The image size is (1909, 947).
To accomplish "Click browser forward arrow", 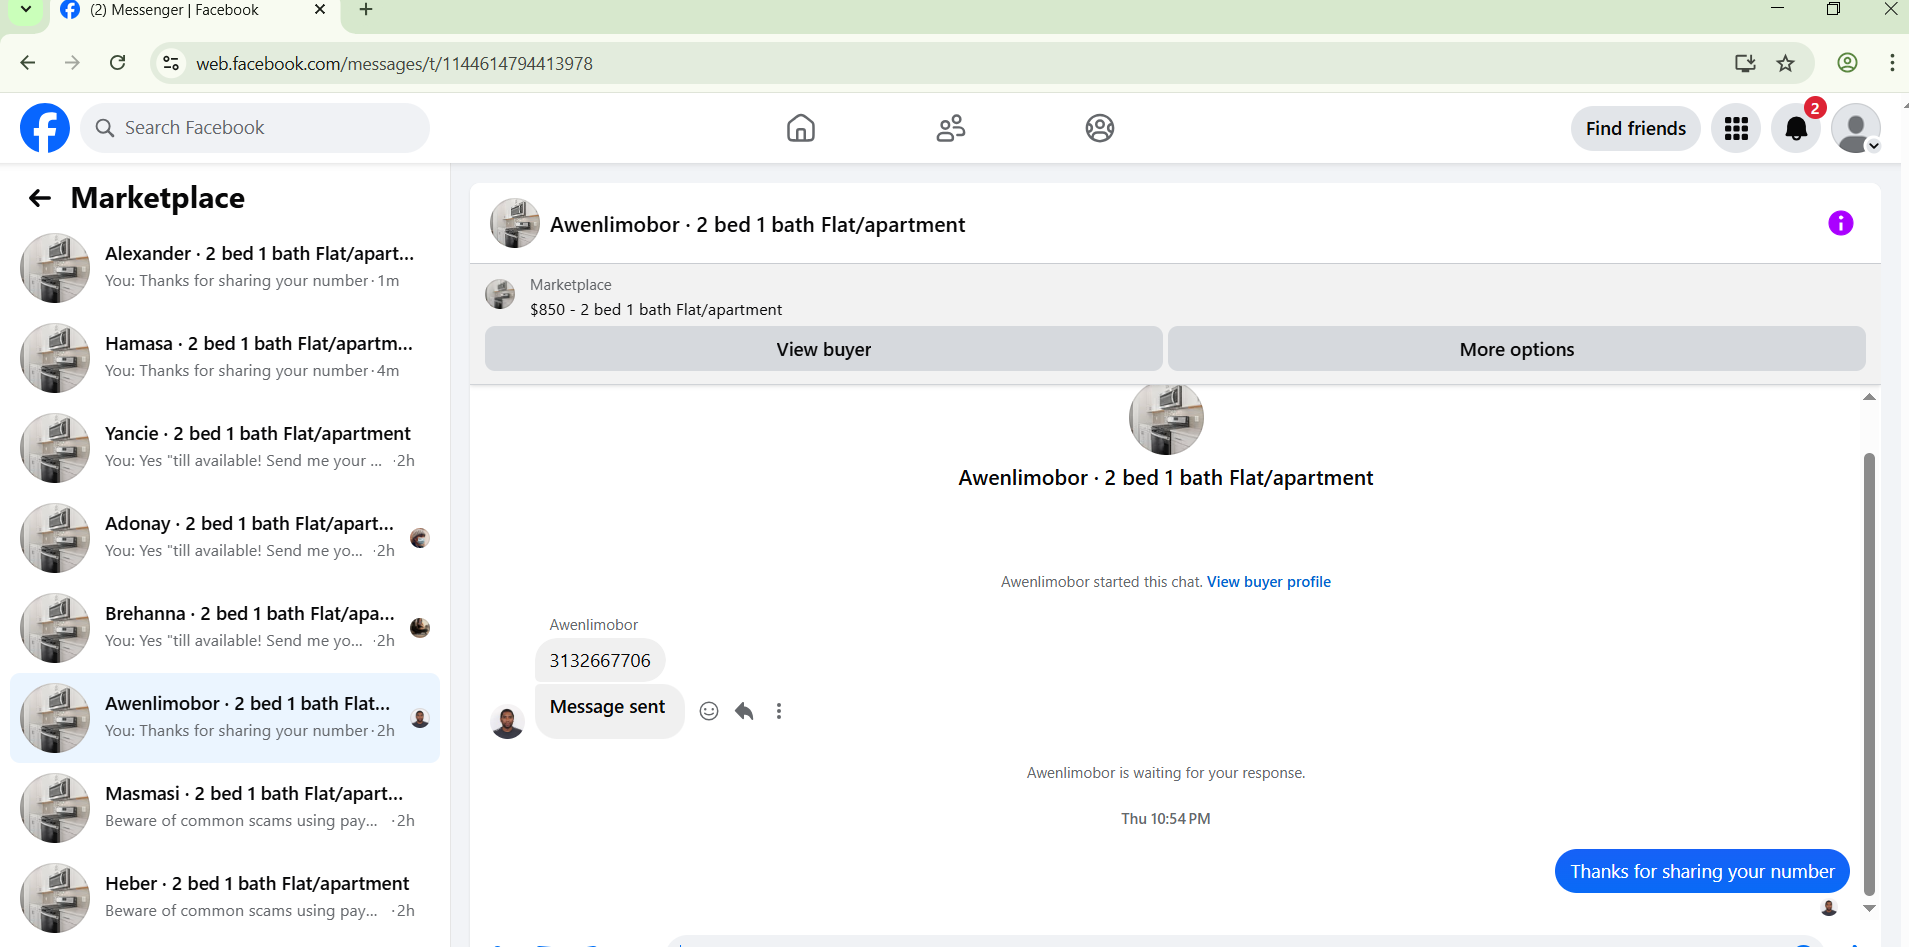I will pyautogui.click(x=72, y=63).
